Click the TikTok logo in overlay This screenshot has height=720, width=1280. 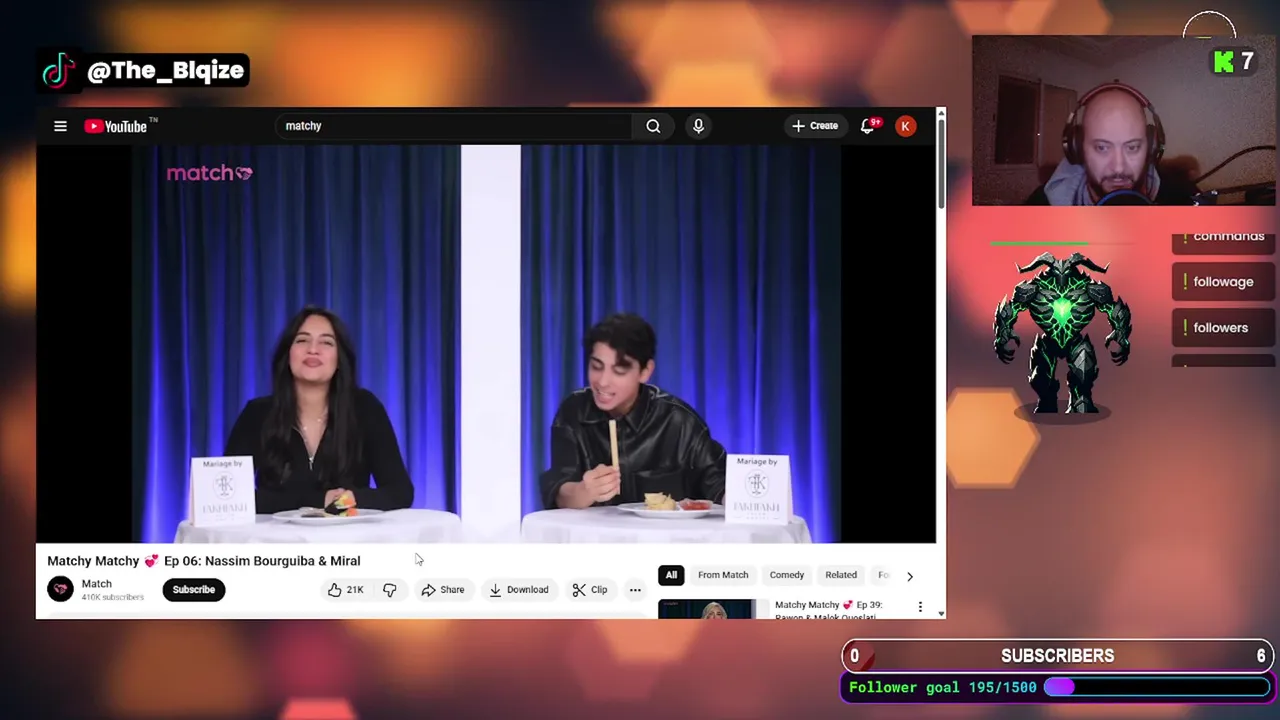[x=59, y=71]
